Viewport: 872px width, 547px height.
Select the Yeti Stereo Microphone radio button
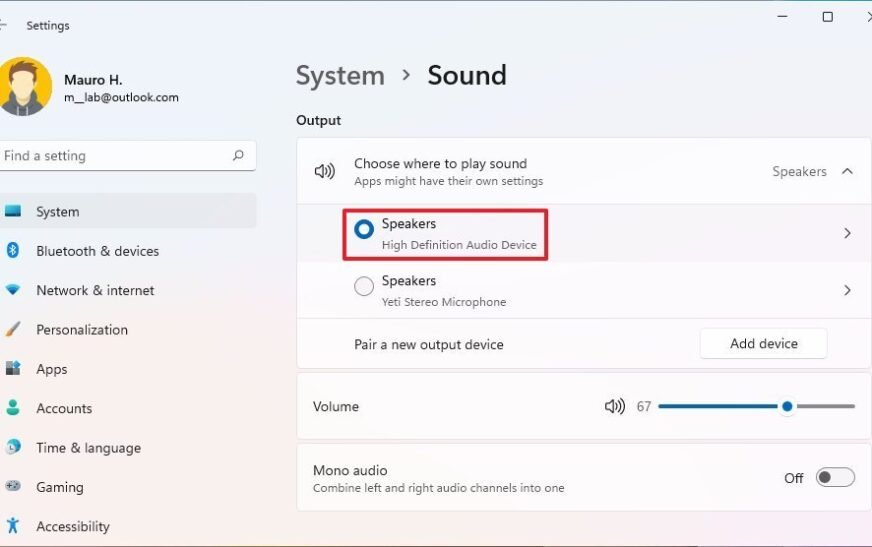pos(364,286)
